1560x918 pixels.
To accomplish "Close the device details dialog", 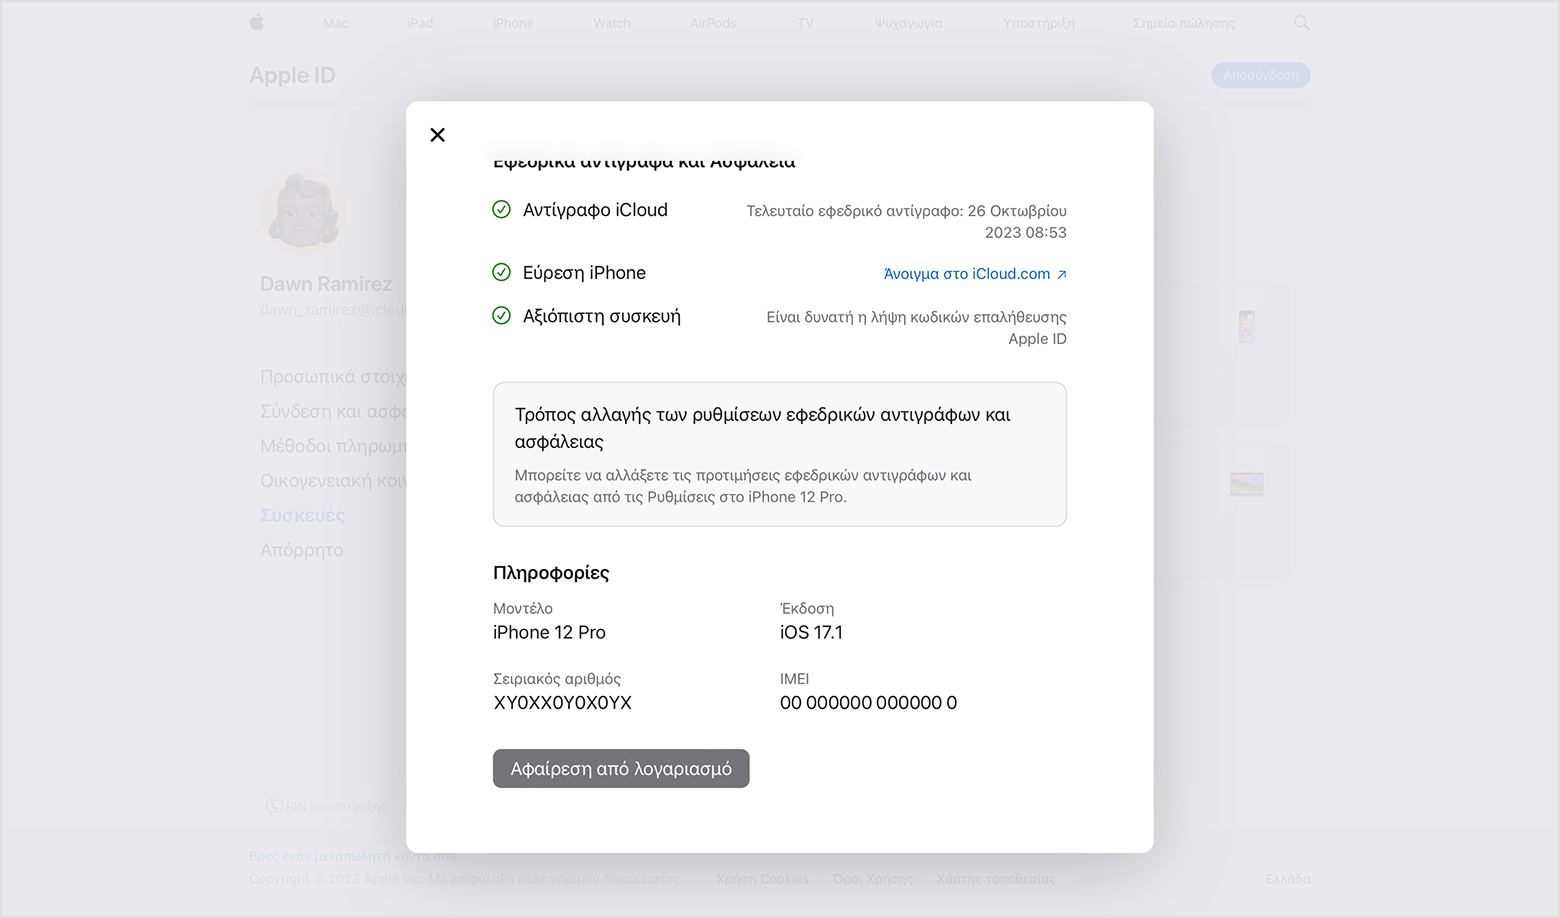I will (437, 135).
